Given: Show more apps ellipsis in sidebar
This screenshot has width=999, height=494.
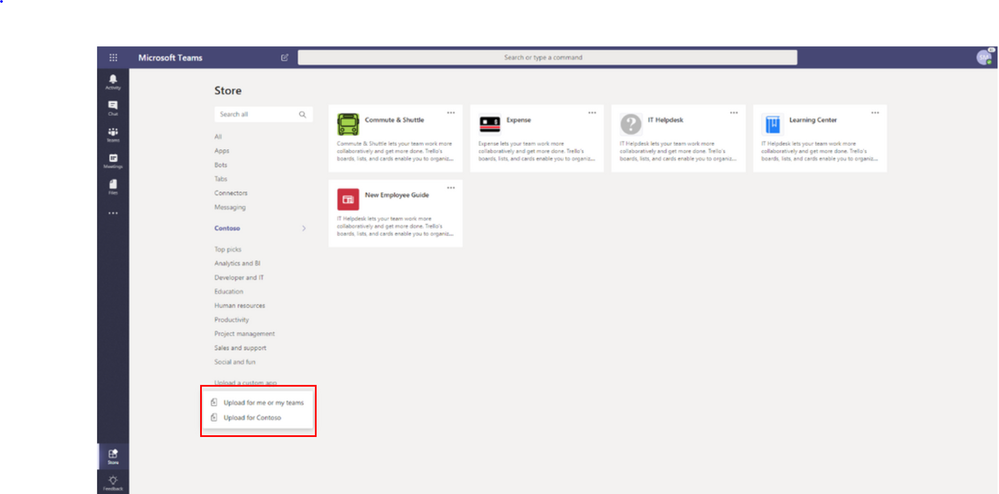Looking at the screenshot, I should click(x=113, y=214).
